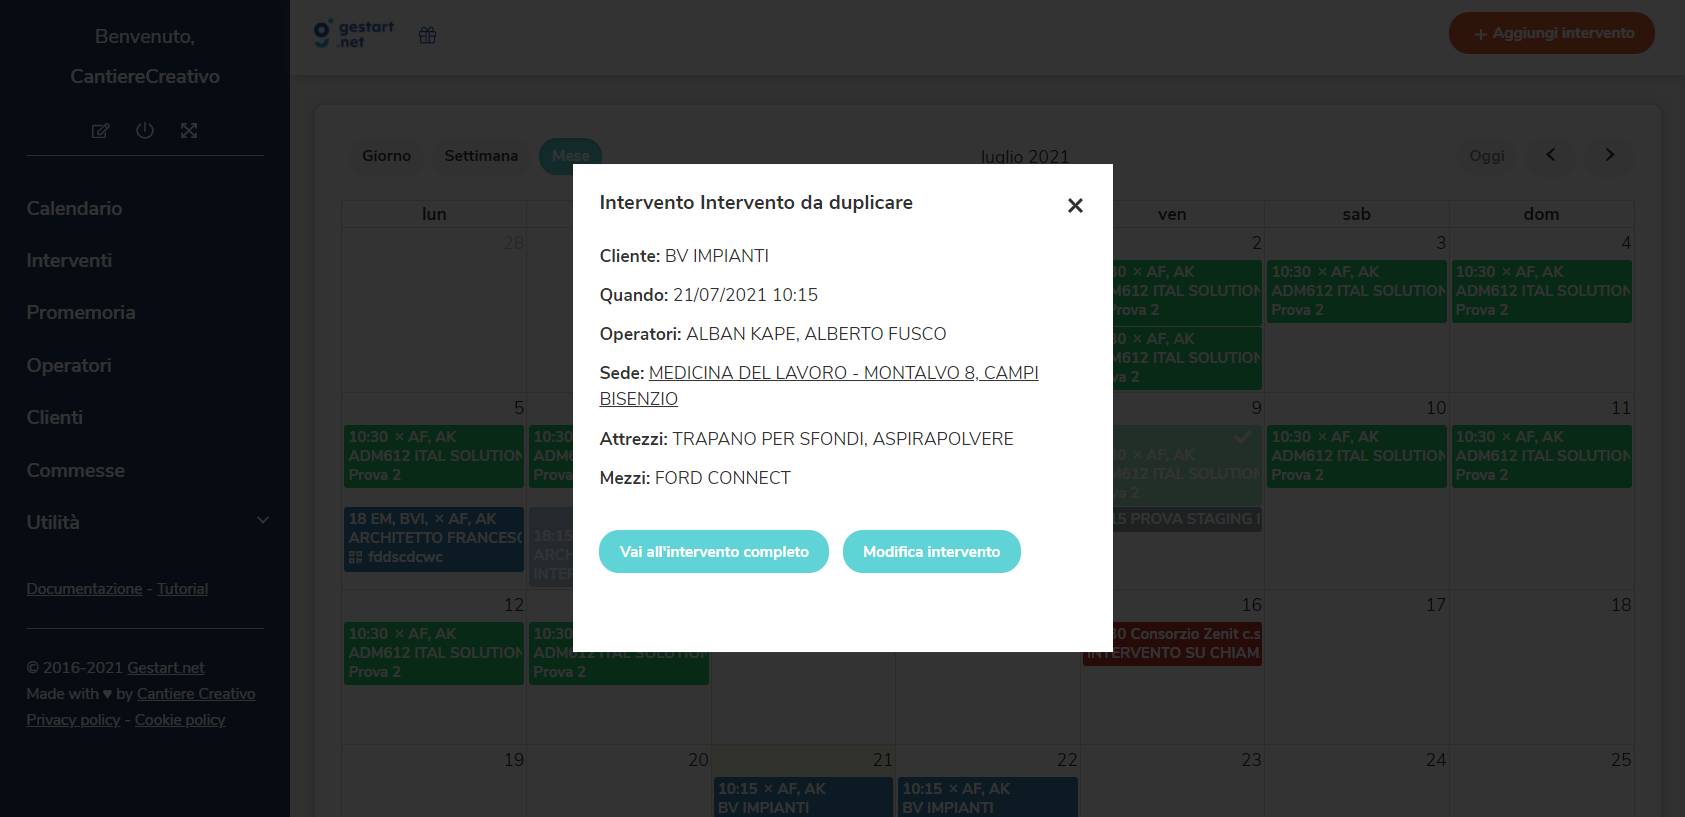Switch calendar to Settimana view
The width and height of the screenshot is (1685, 817).
pos(481,156)
